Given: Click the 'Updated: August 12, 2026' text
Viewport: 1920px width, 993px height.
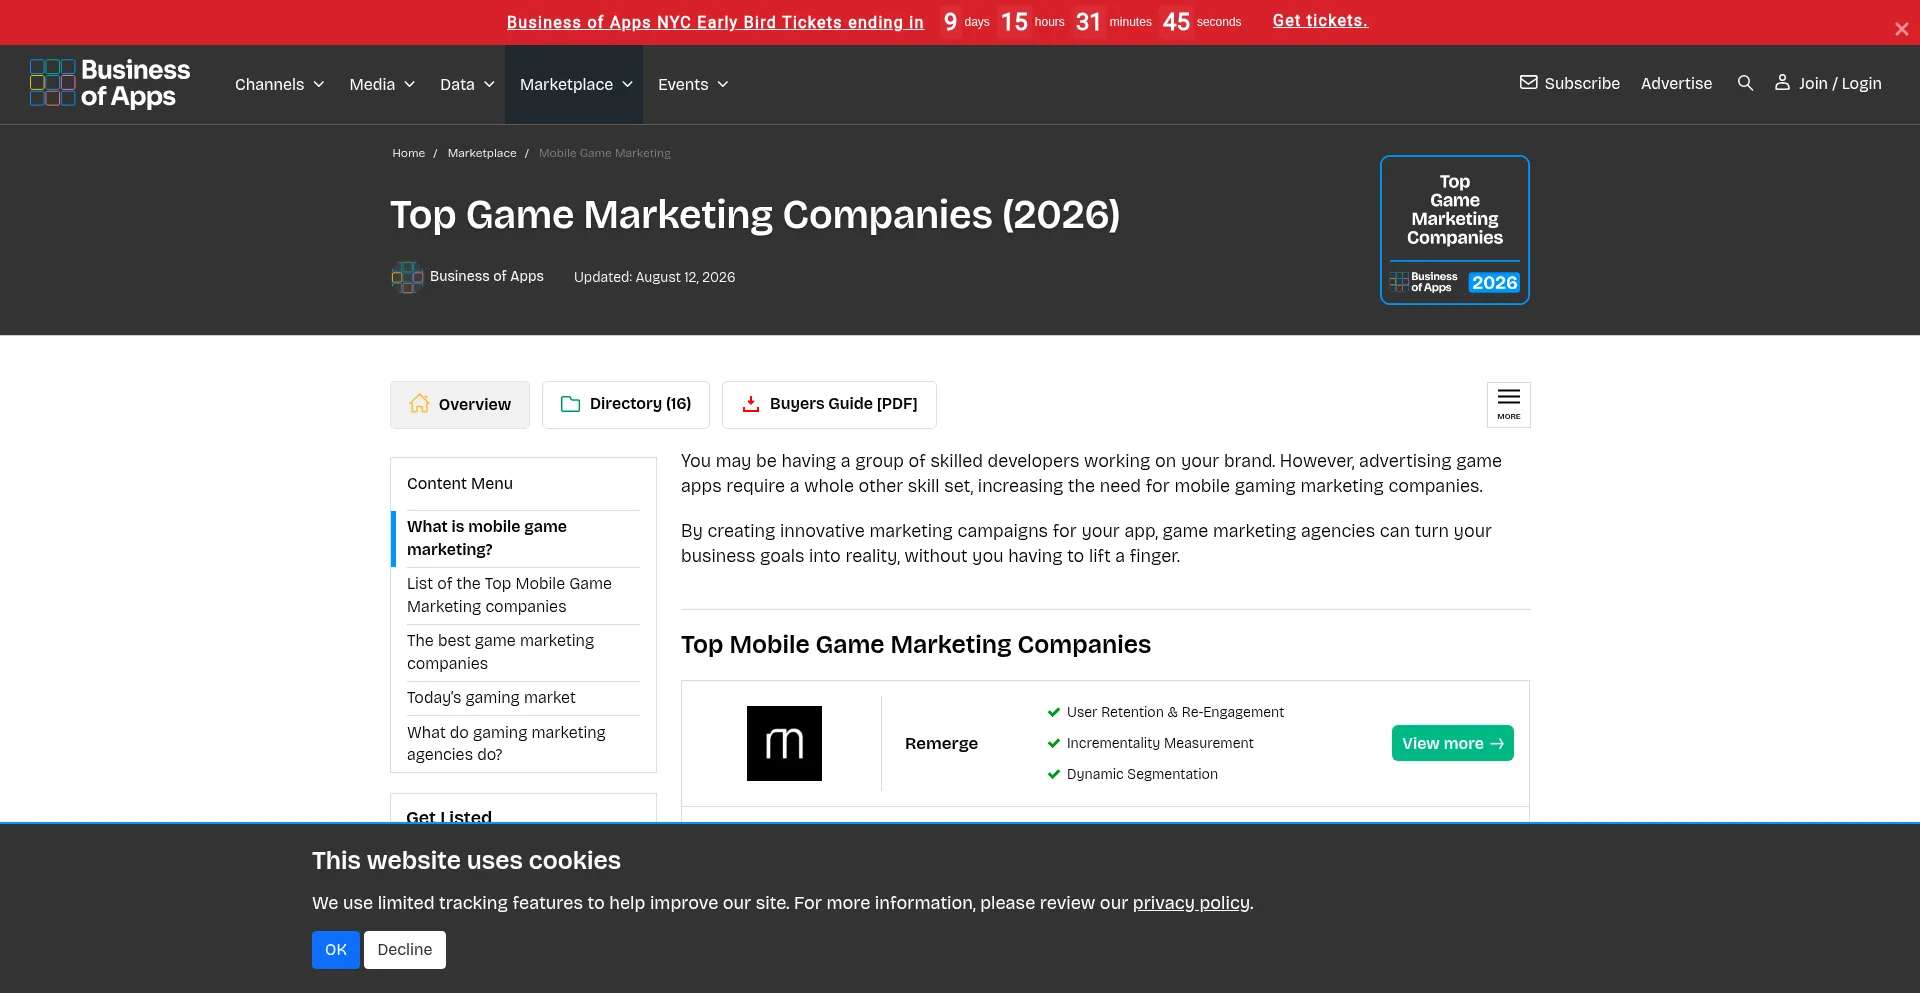Looking at the screenshot, I should pos(654,277).
